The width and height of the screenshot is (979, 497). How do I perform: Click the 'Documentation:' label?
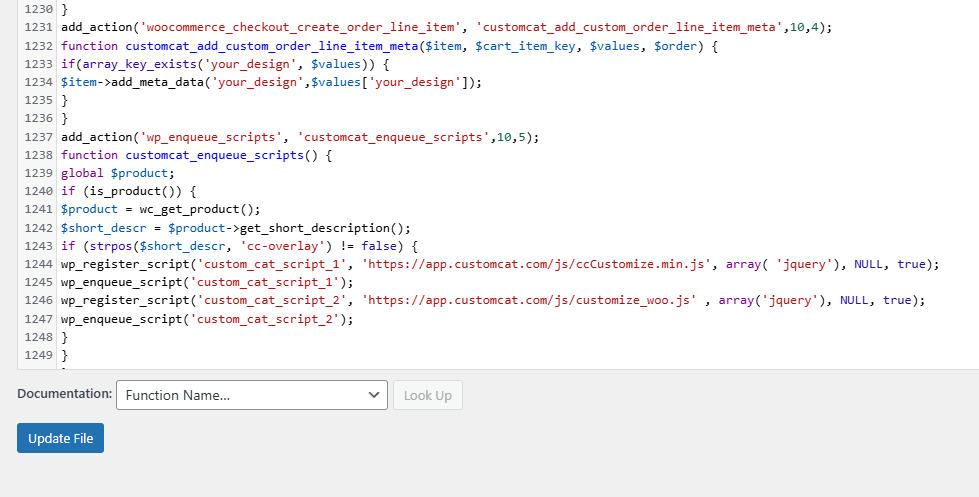[x=65, y=394]
